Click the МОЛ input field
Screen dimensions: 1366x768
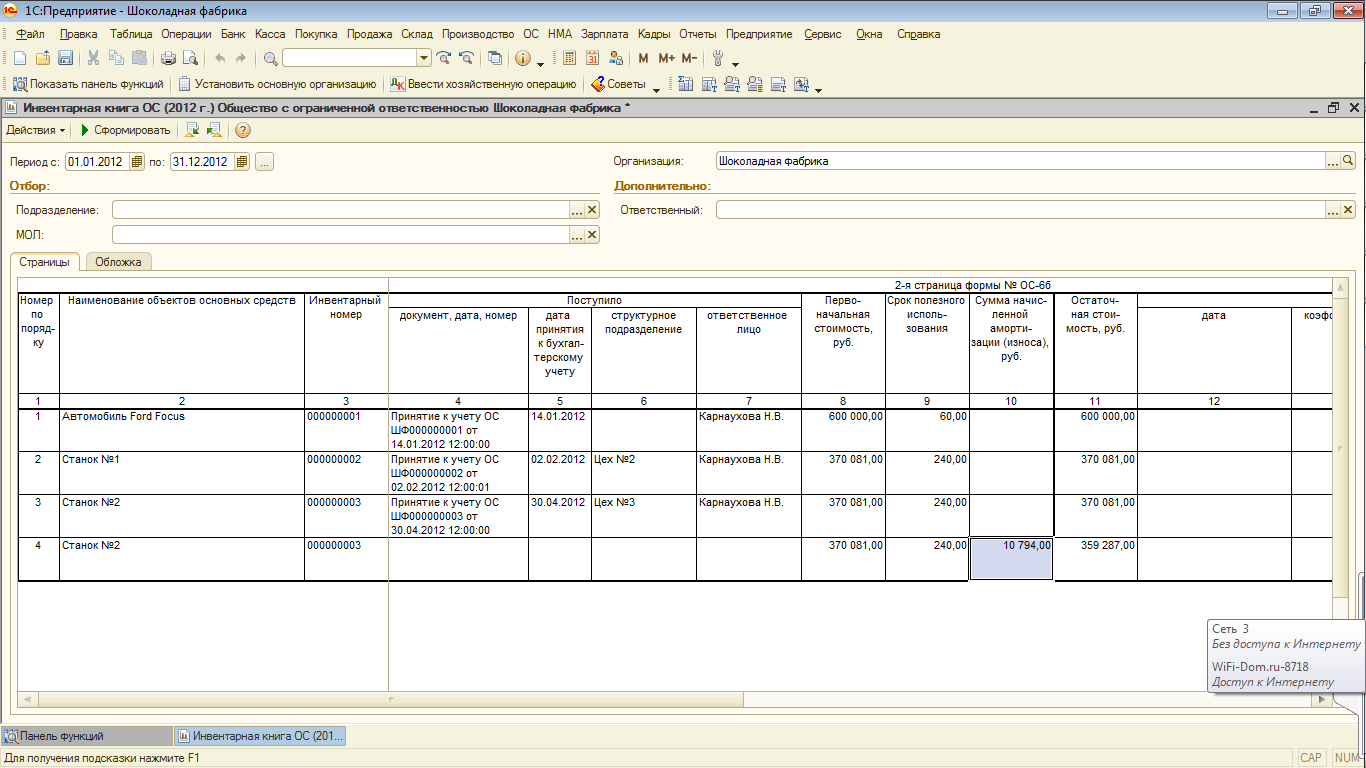340,235
